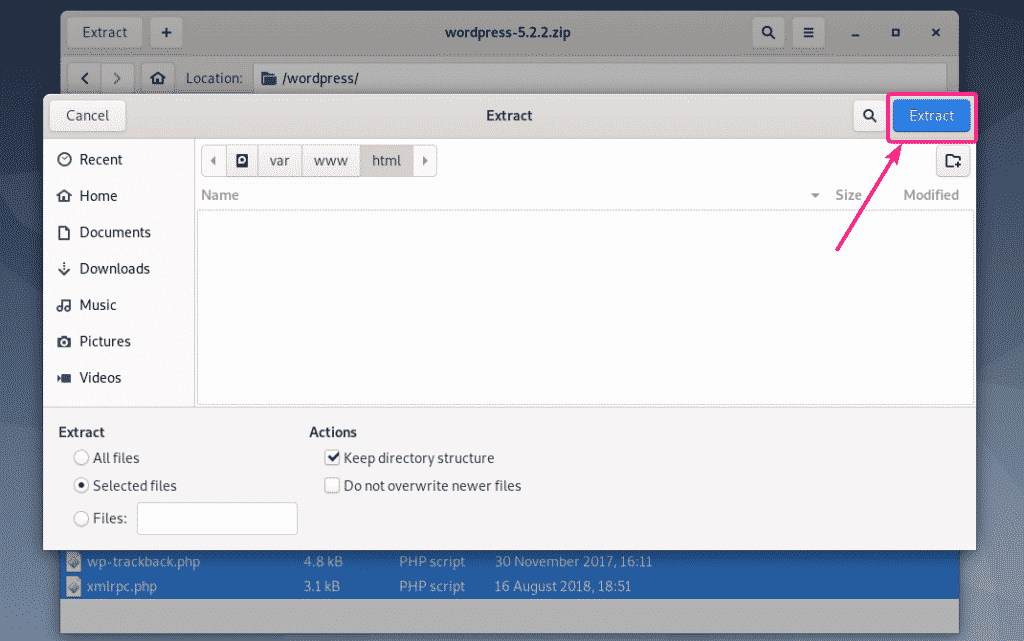Click the sort arrow beside the Name column
This screenshot has width=1024, height=641.
815,196
